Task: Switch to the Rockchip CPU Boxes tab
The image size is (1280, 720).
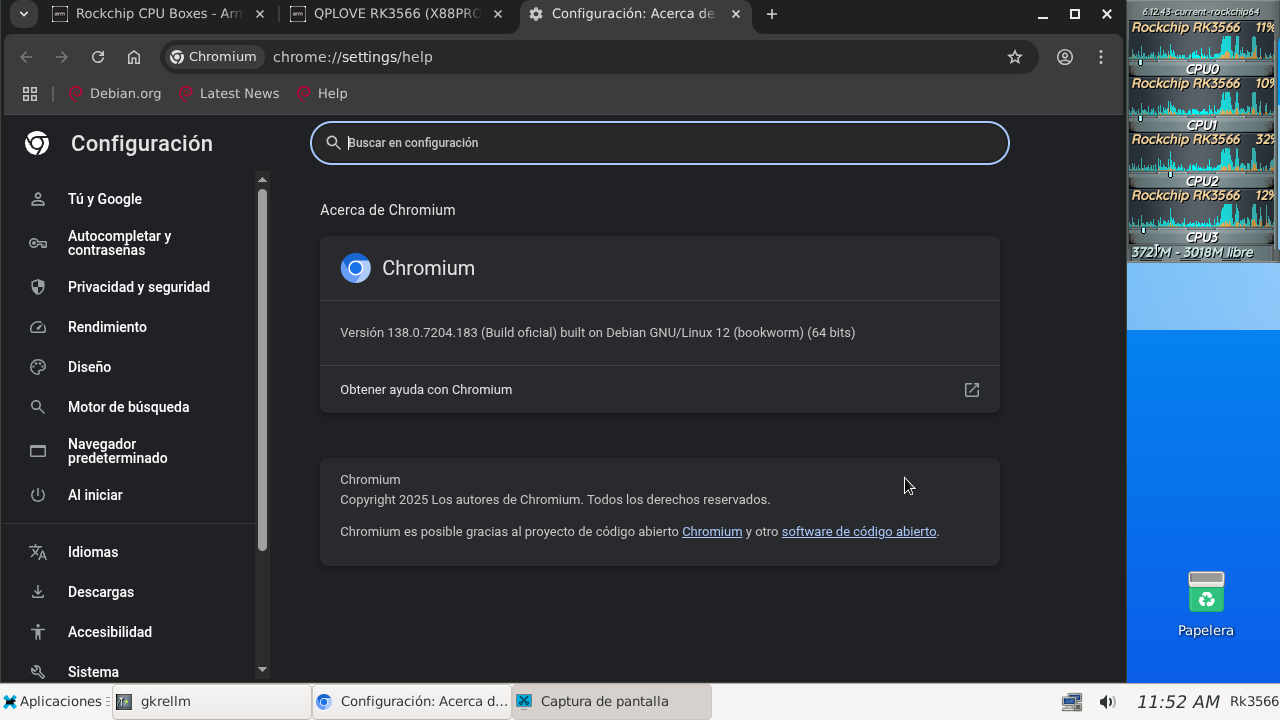Action: coord(160,14)
